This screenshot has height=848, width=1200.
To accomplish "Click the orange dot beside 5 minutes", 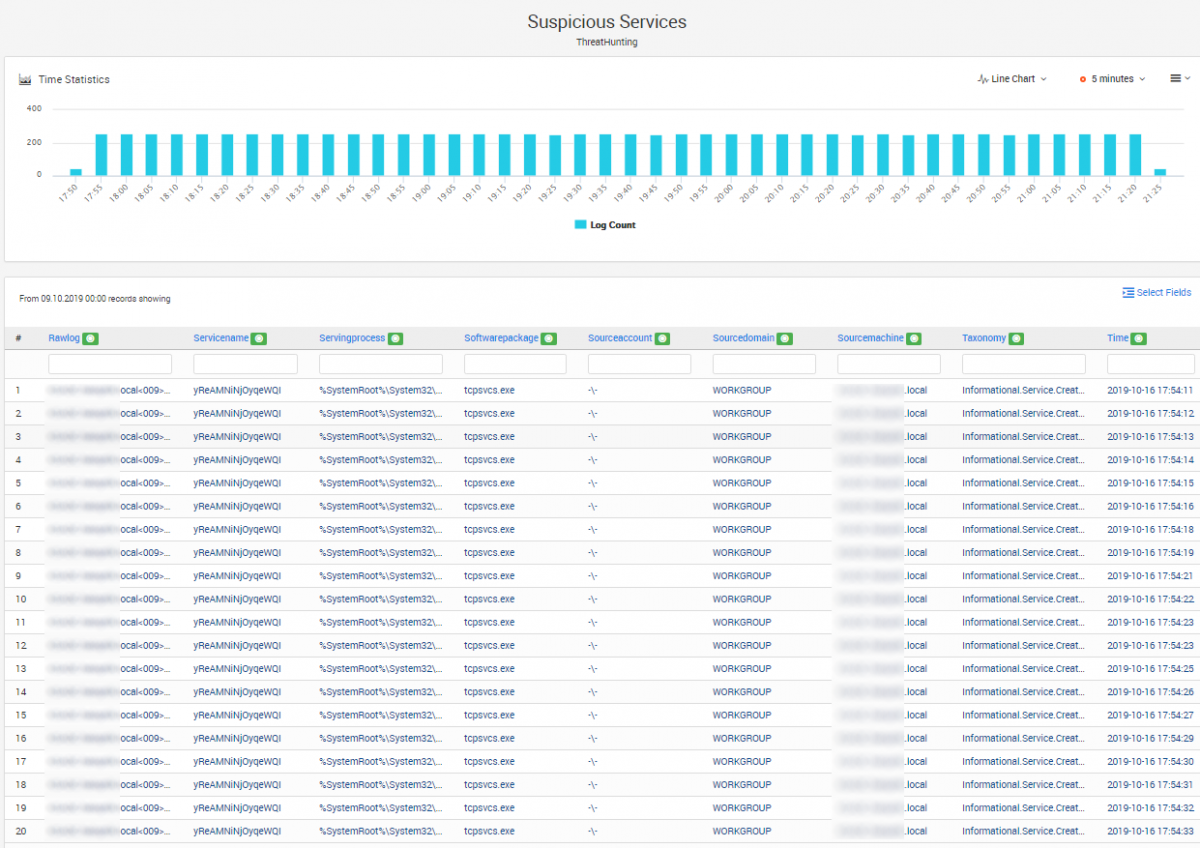I will tap(1082, 78).
